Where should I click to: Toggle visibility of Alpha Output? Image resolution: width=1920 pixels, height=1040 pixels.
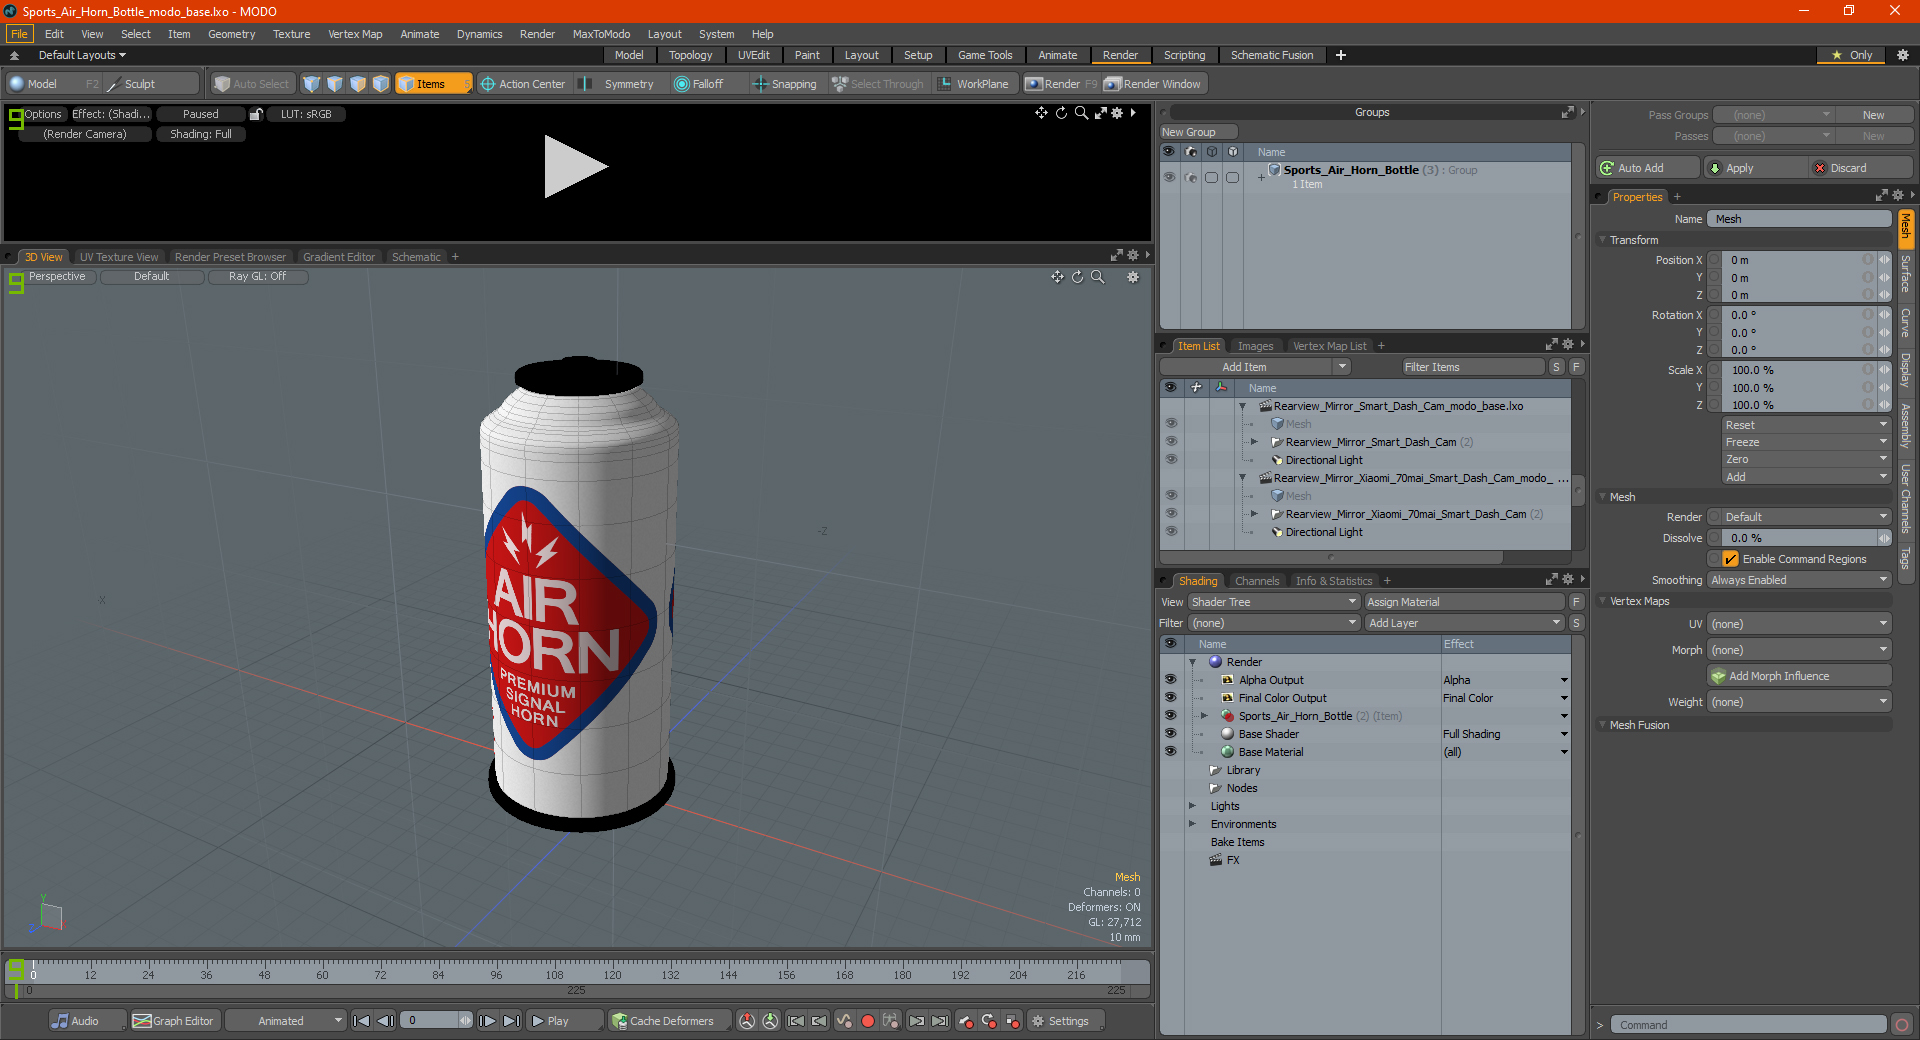tap(1170, 680)
